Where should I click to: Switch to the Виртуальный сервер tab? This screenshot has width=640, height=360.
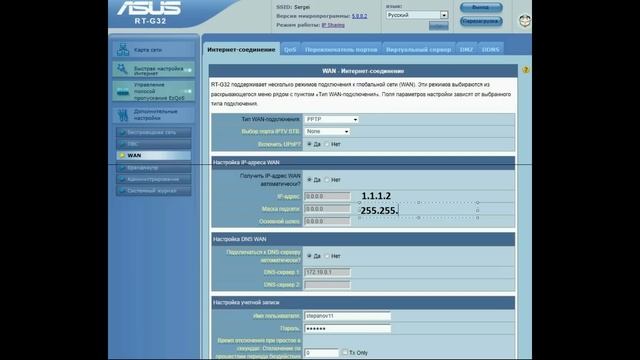418,49
